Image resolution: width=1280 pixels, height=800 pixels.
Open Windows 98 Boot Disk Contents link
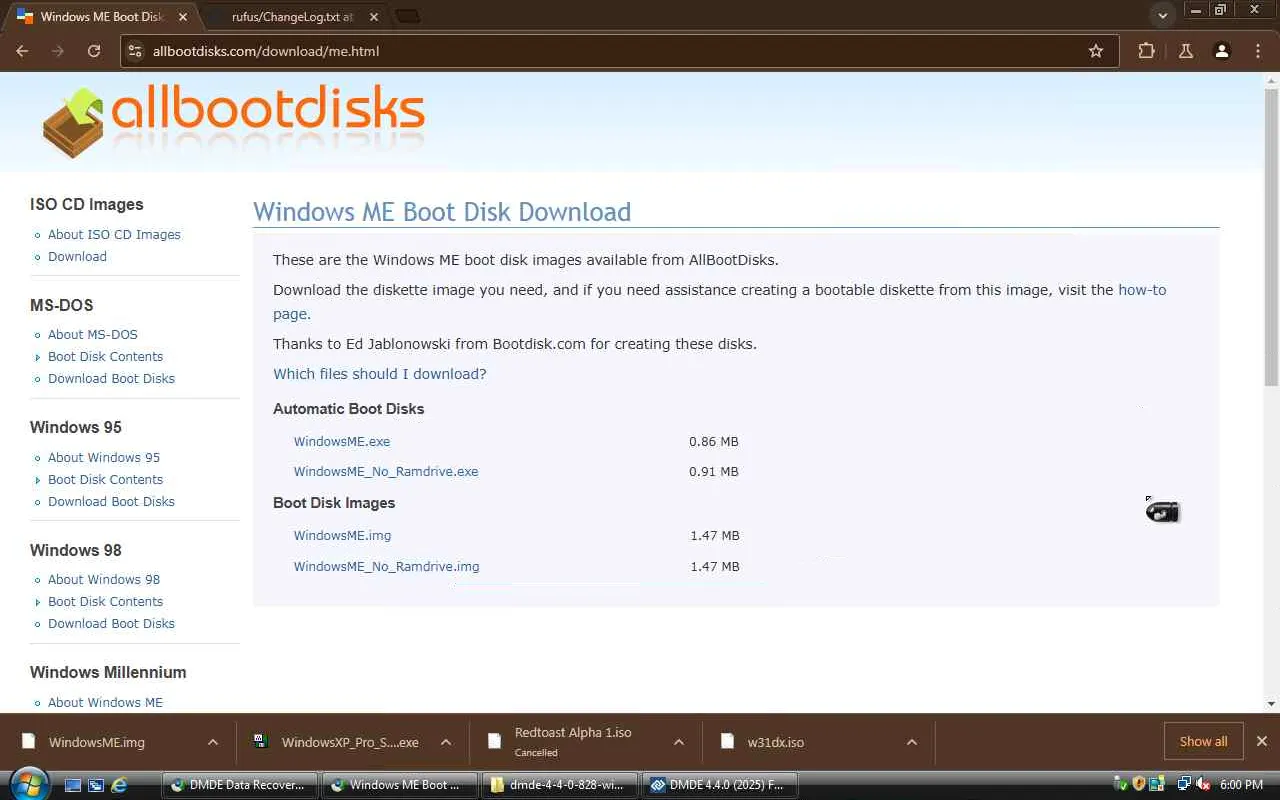tap(105, 601)
